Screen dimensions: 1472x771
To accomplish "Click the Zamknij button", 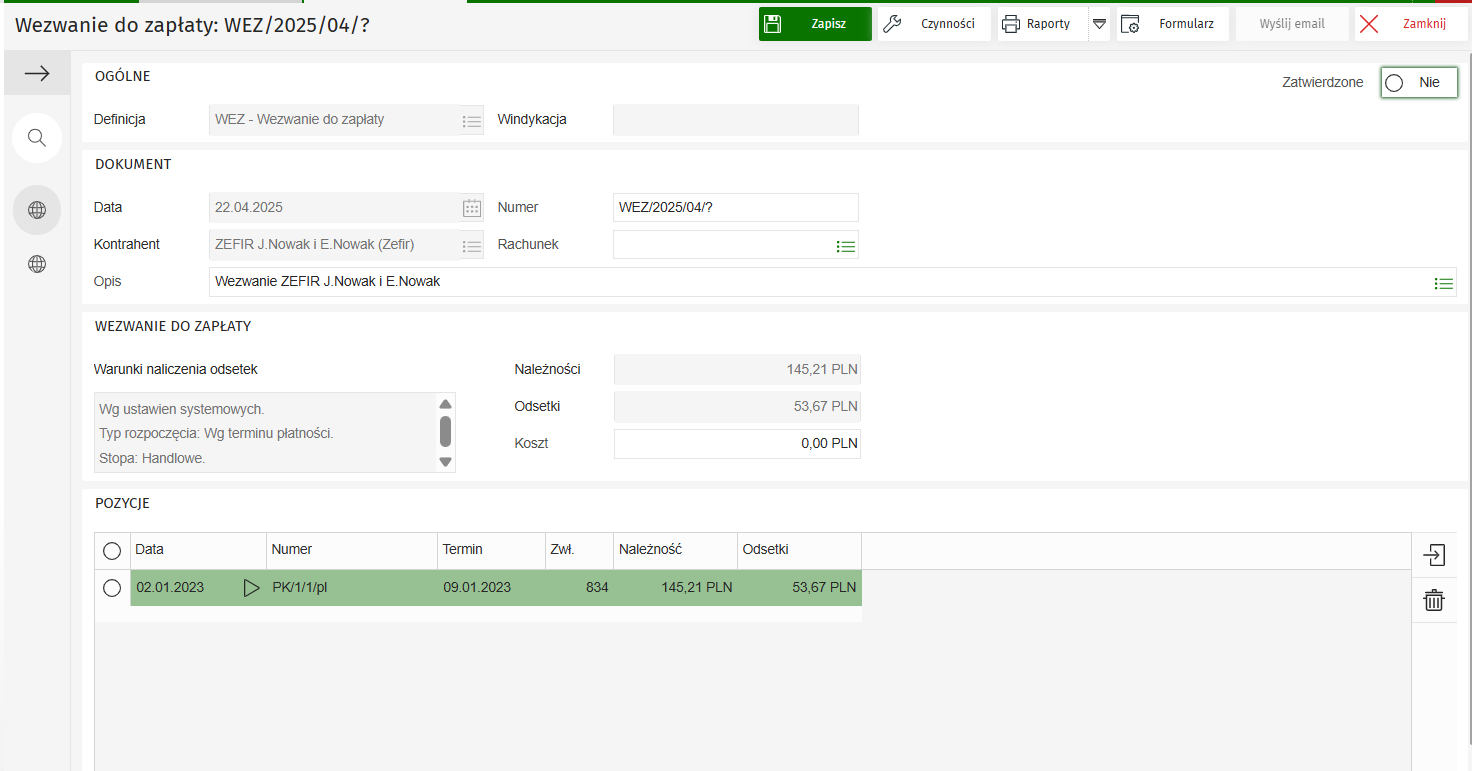I will point(1410,24).
